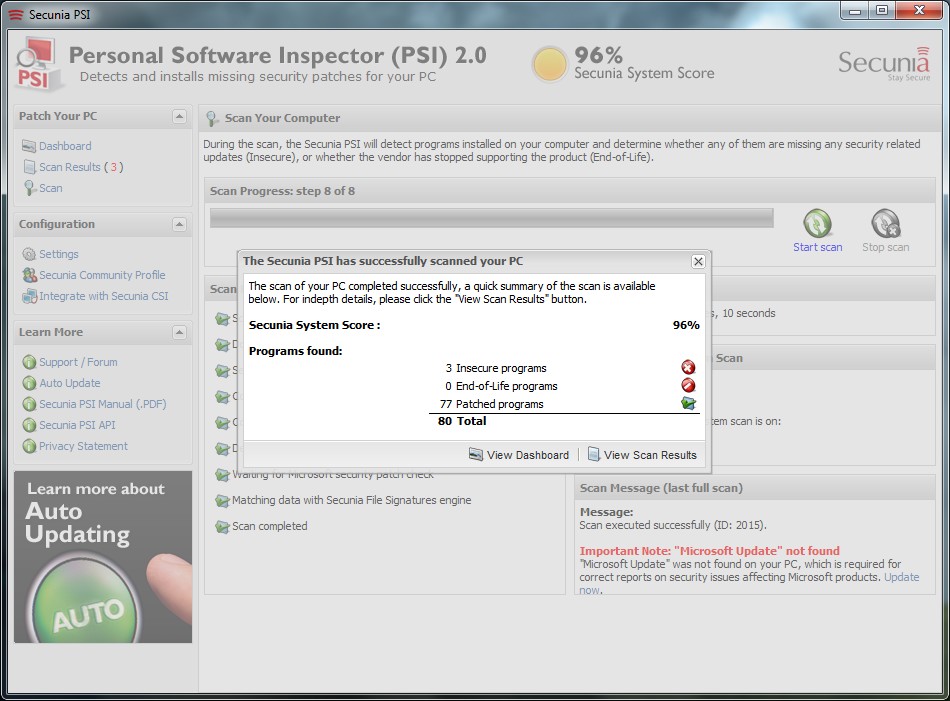Screen dimensions: 950x701
Task: Click the green check icon beside Patched programs
Action: pyautogui.click(x=688, y=404)
